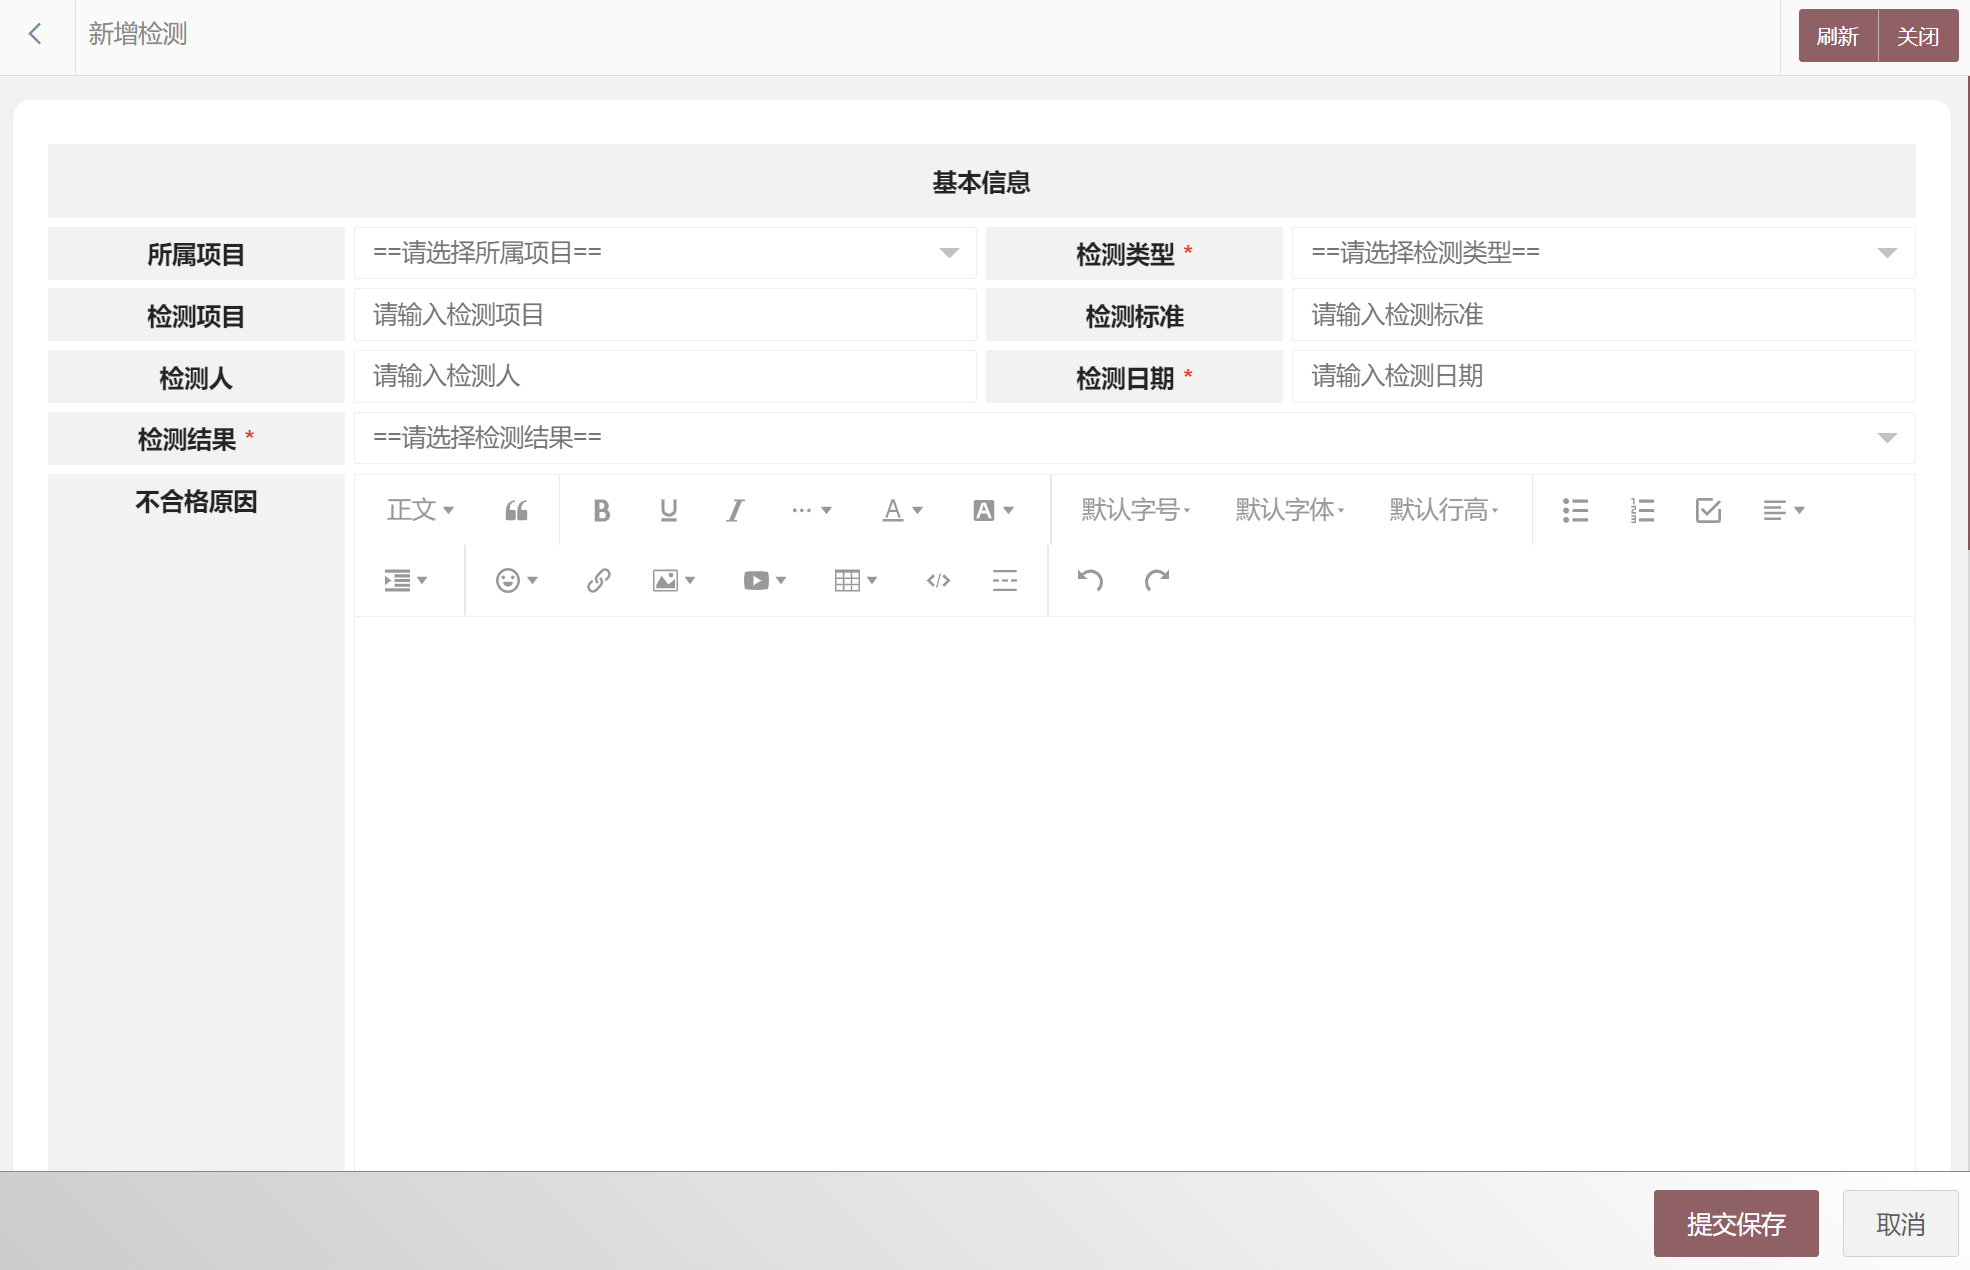1970x1270 pixels.
Task: Toggle italic text style
Action: [735, 511]
